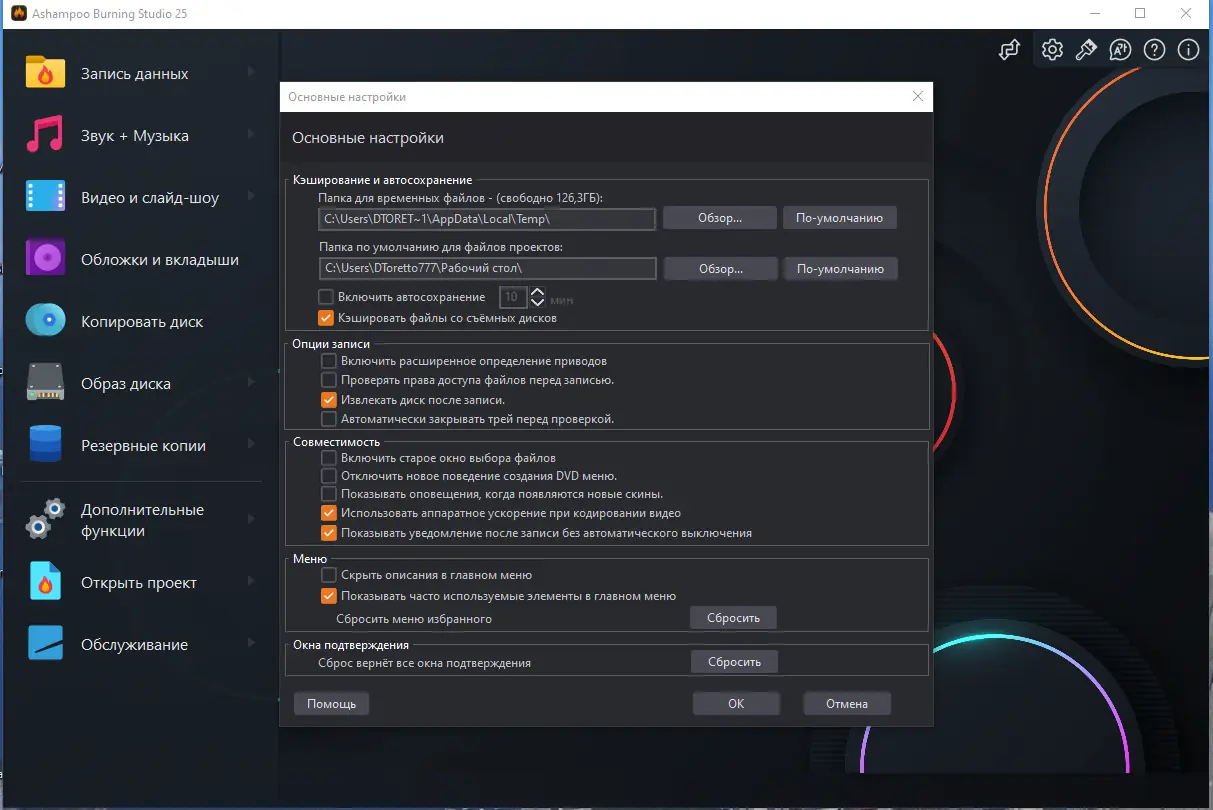Increase autosave minutes with the up arrow

coord(537,292)
